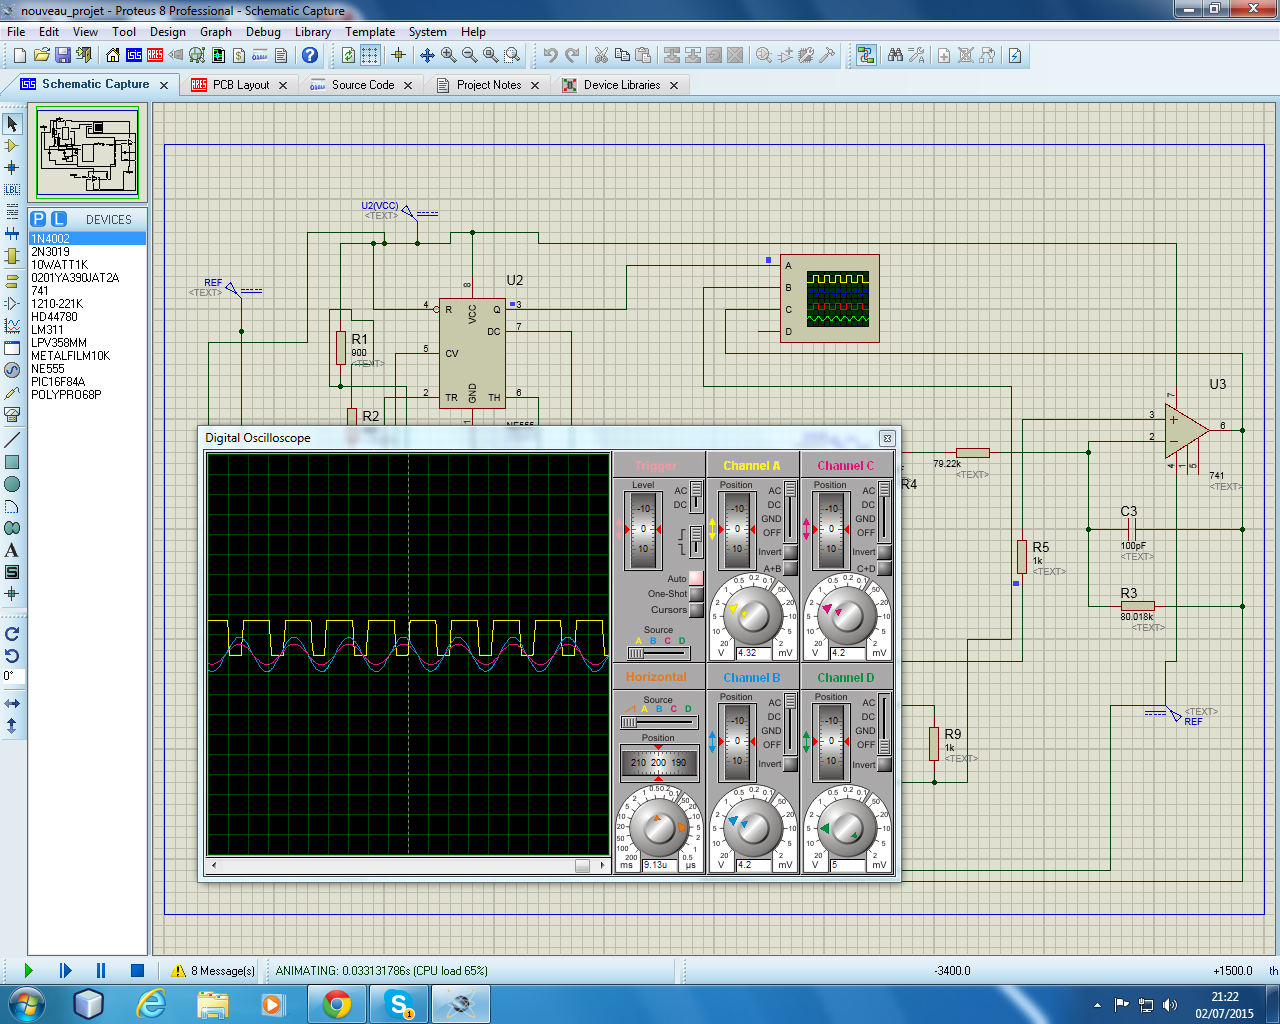The height and width of the screenshot is (1024, 1280).
Task: Switch to the Device Libraries tab
Action: tap(622, 85)
